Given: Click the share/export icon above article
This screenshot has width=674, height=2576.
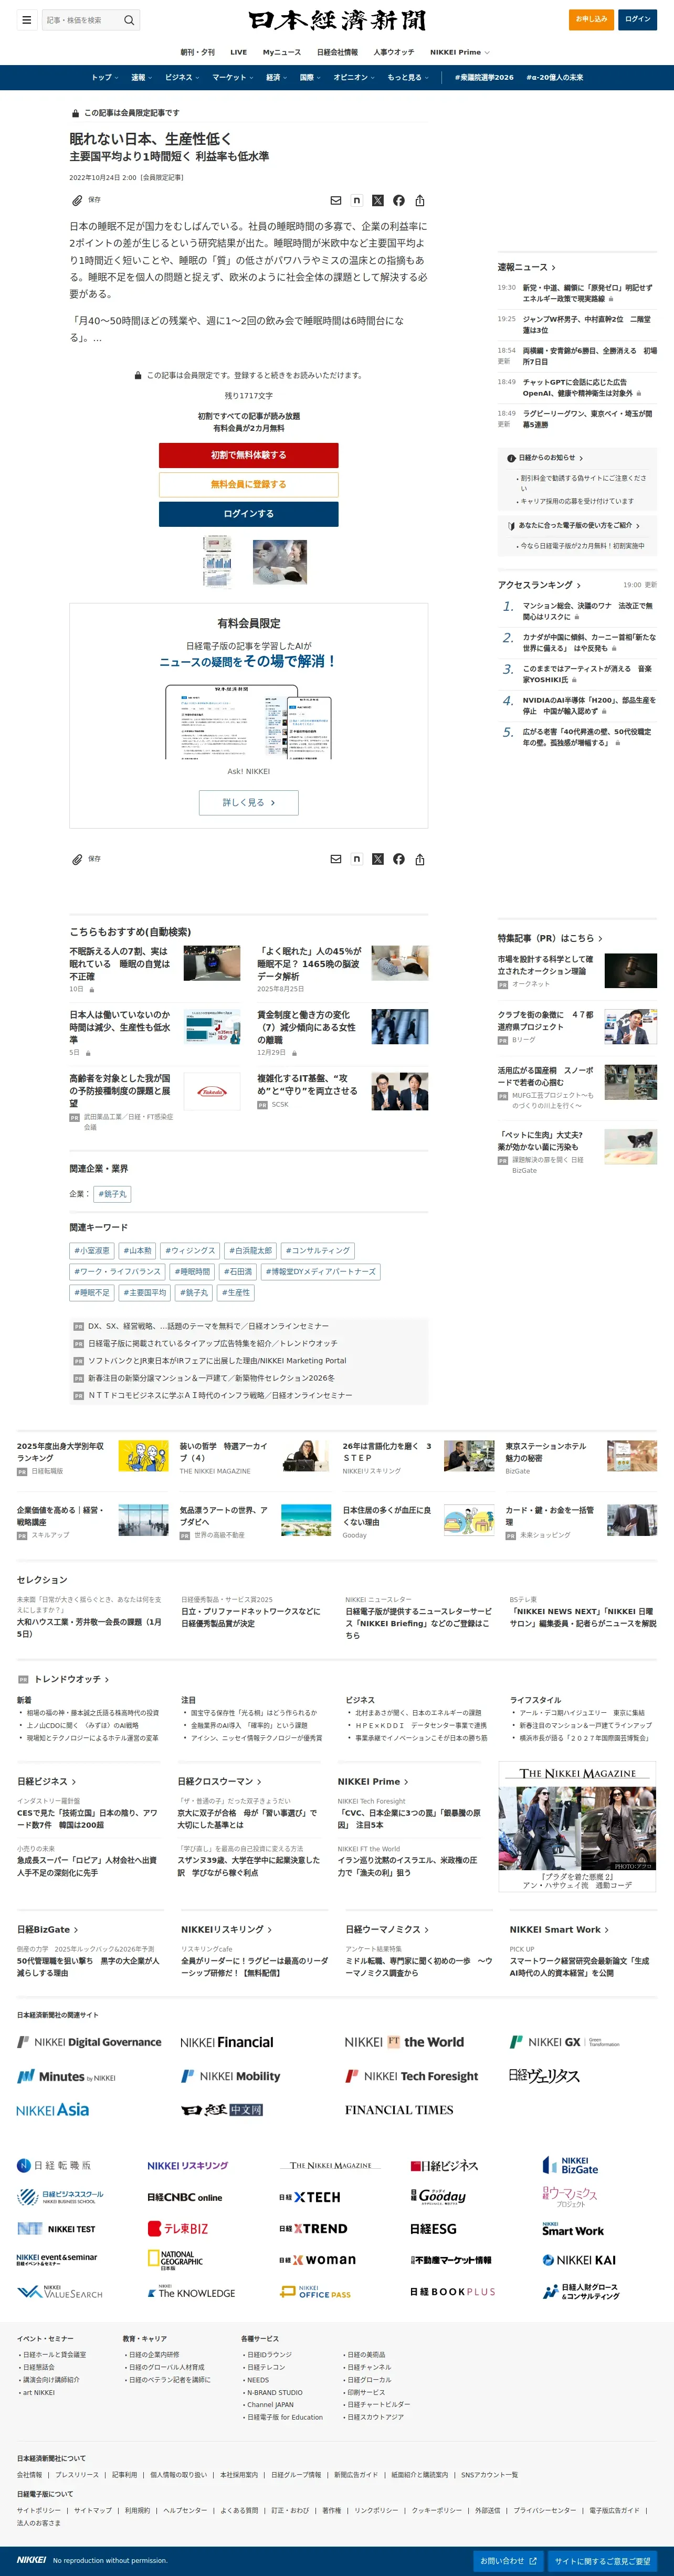Looking at the screenshot, I should tap(420, 201).
